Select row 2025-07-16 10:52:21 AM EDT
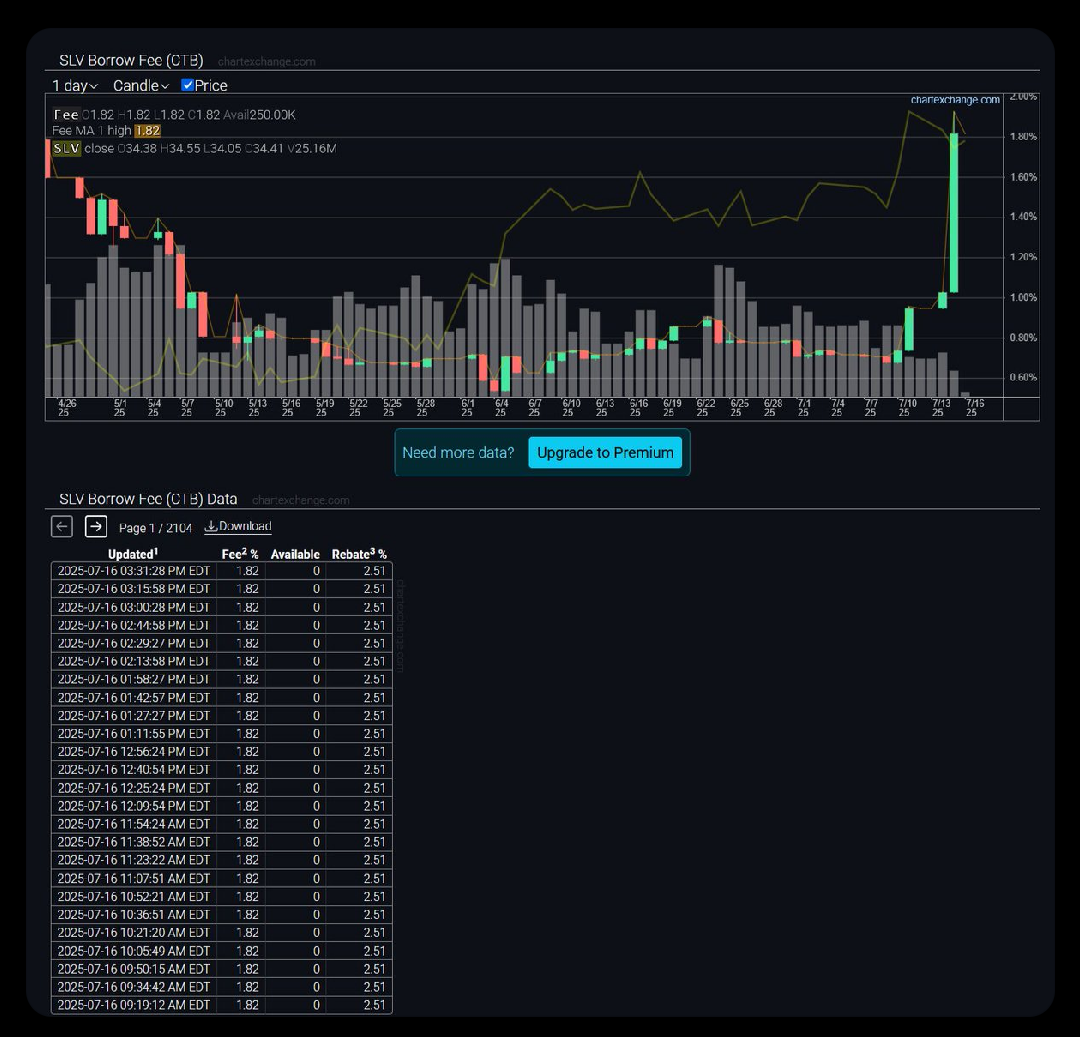Image resolution: width=1080 pixels, height=1037 pixels. (222, 897)
